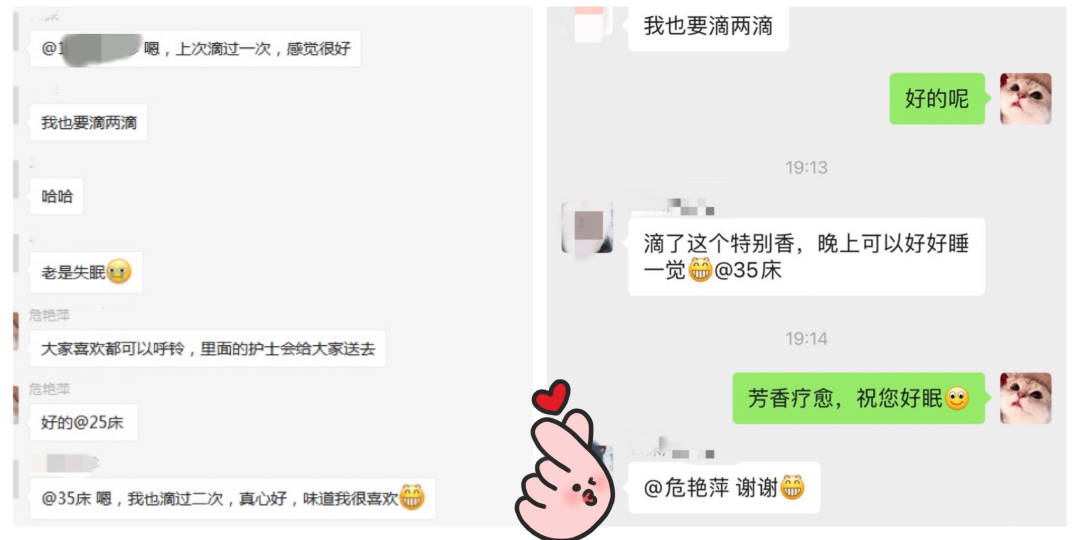Select the 哈哈 message bubble
The image size is (1080, 540).
pyautogui.click(x=57, y=197)
